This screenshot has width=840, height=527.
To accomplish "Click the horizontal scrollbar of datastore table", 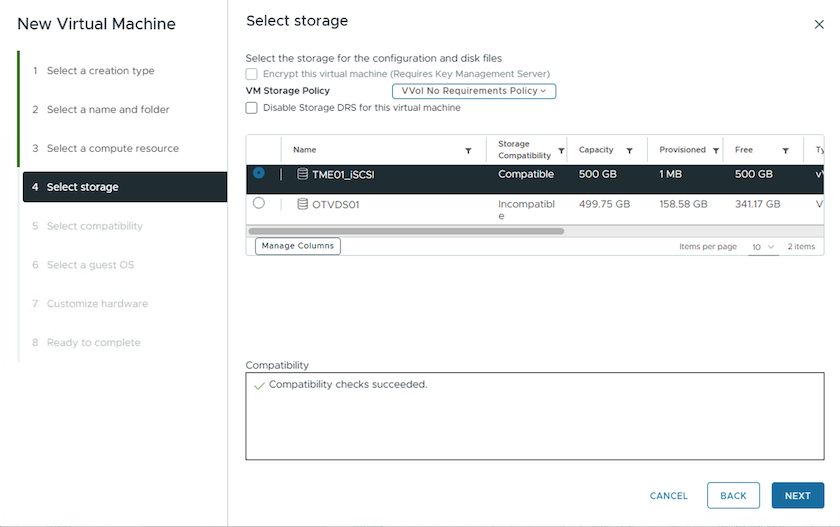I will 406,231.
